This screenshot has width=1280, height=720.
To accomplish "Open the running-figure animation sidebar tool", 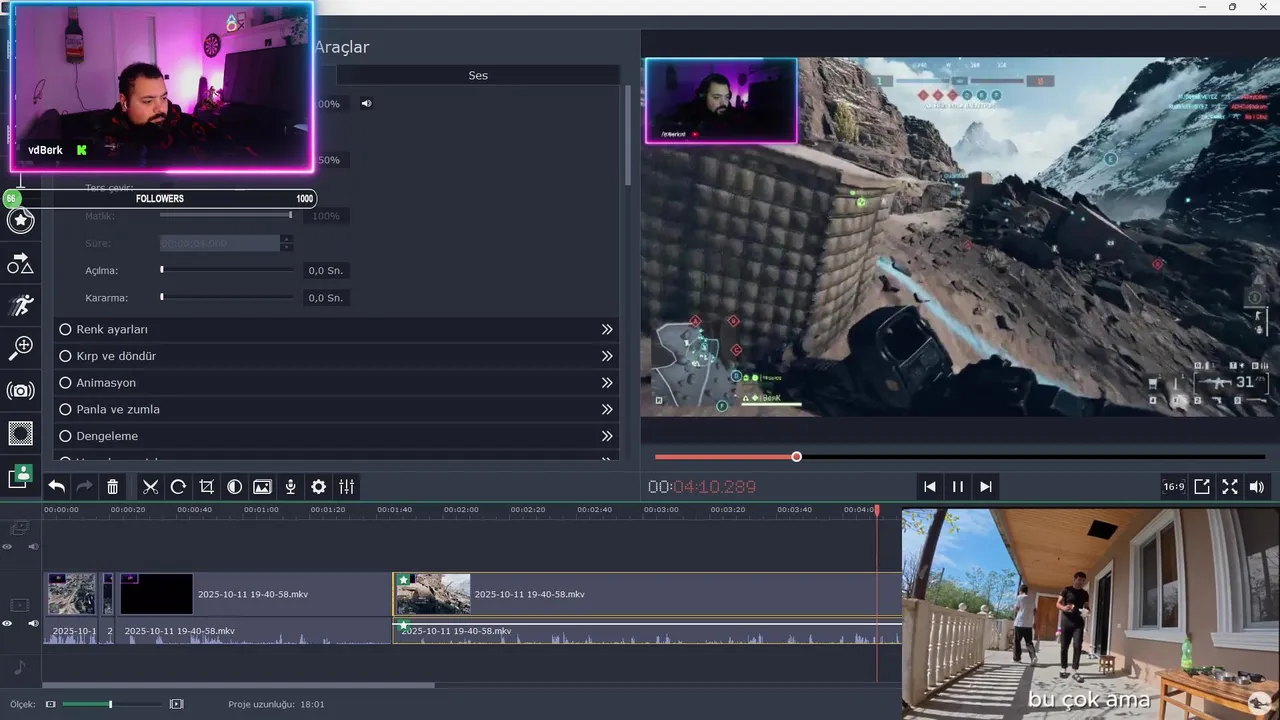I will [x=20, y=305].
